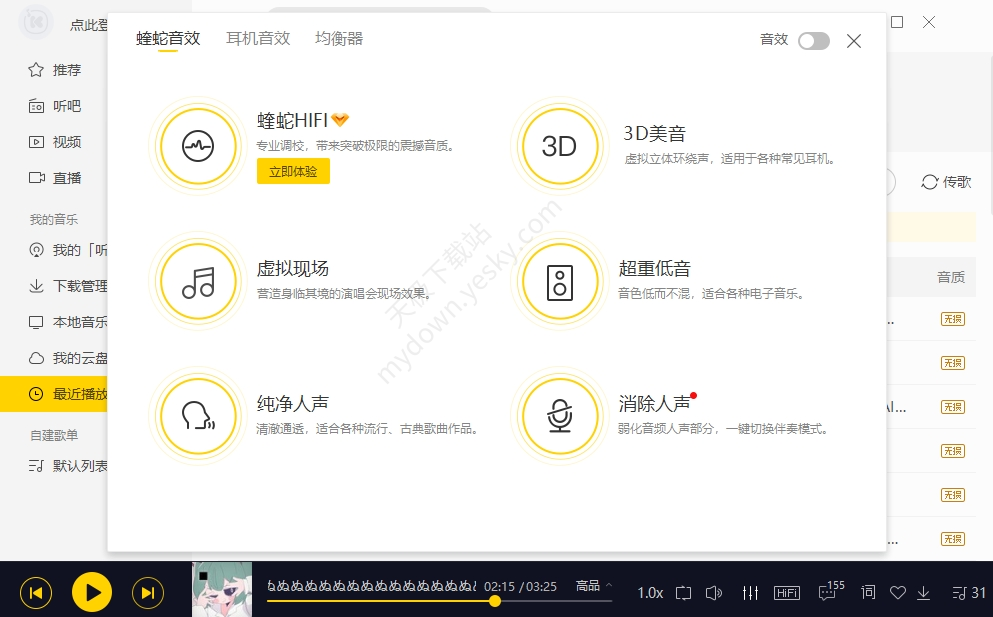
Task: Click the 蝰蛇HIFI waveform effect icon
Action: click(198, 146)
